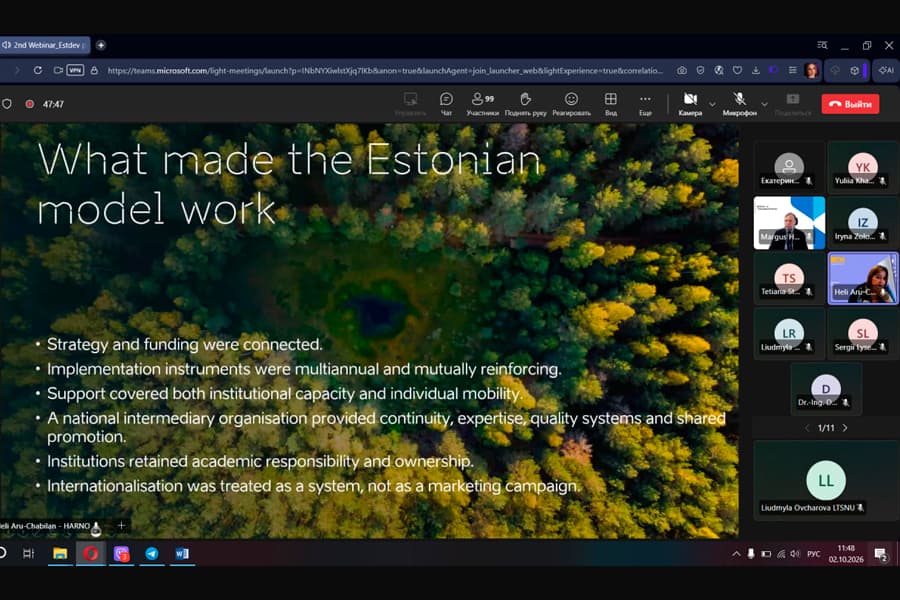
Task: Open reactions (Реагировать) menu
Action: point(571,104)
